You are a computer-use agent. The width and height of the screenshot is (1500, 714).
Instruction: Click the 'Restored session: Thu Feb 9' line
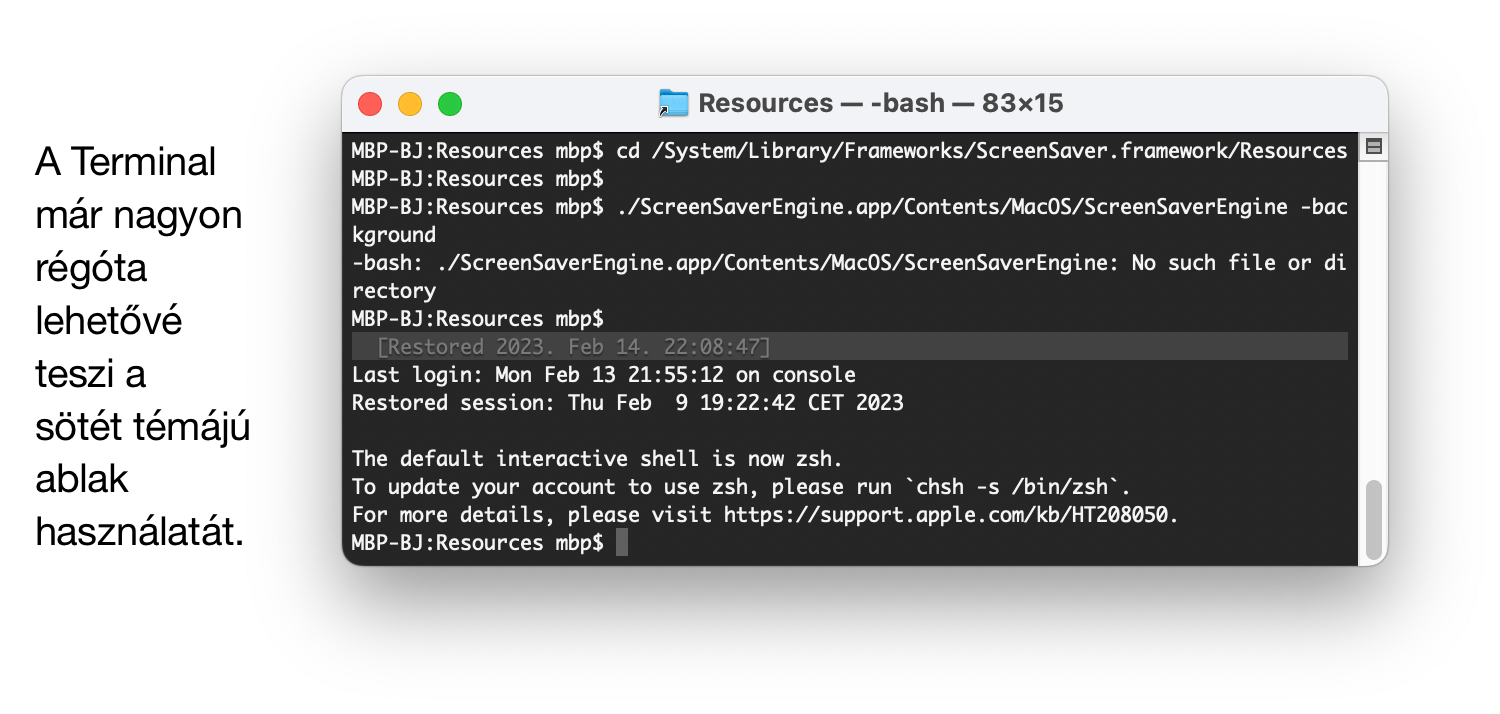(628, 403)
